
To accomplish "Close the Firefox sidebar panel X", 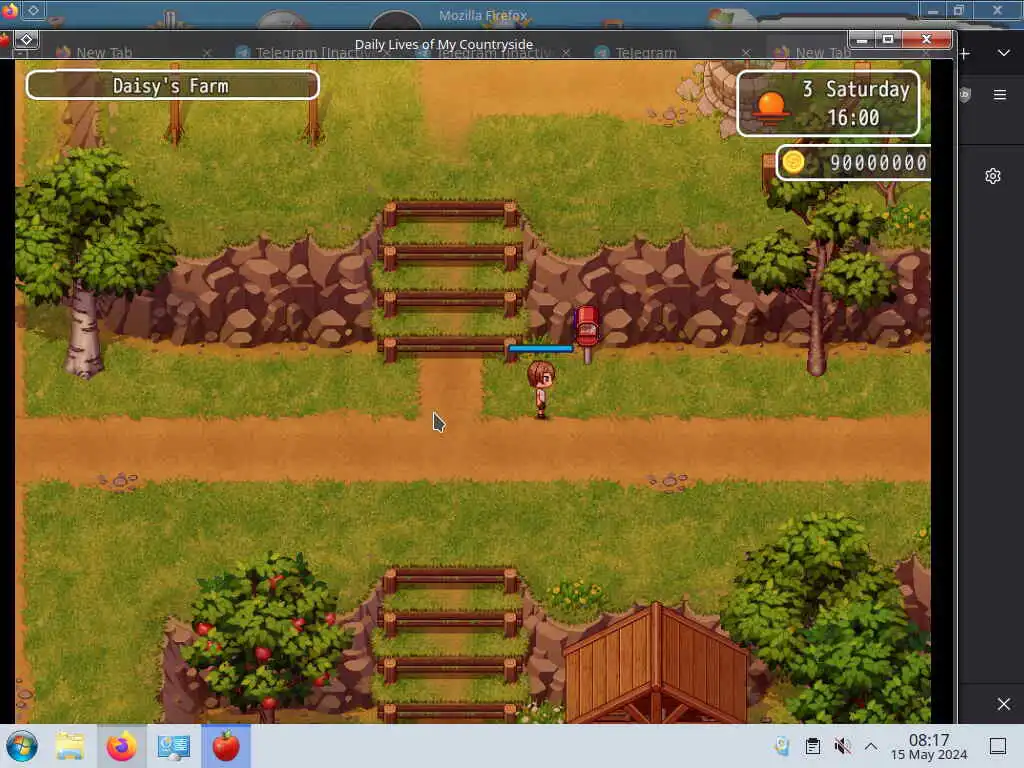I will tap(1004, 703).
